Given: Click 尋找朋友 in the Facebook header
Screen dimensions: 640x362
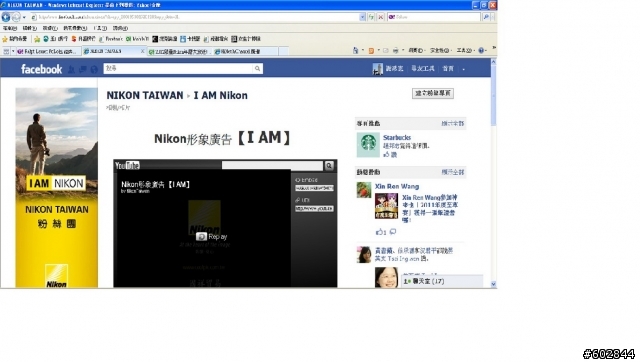Looking at the screenshot, I should click(x=422, y=69).
